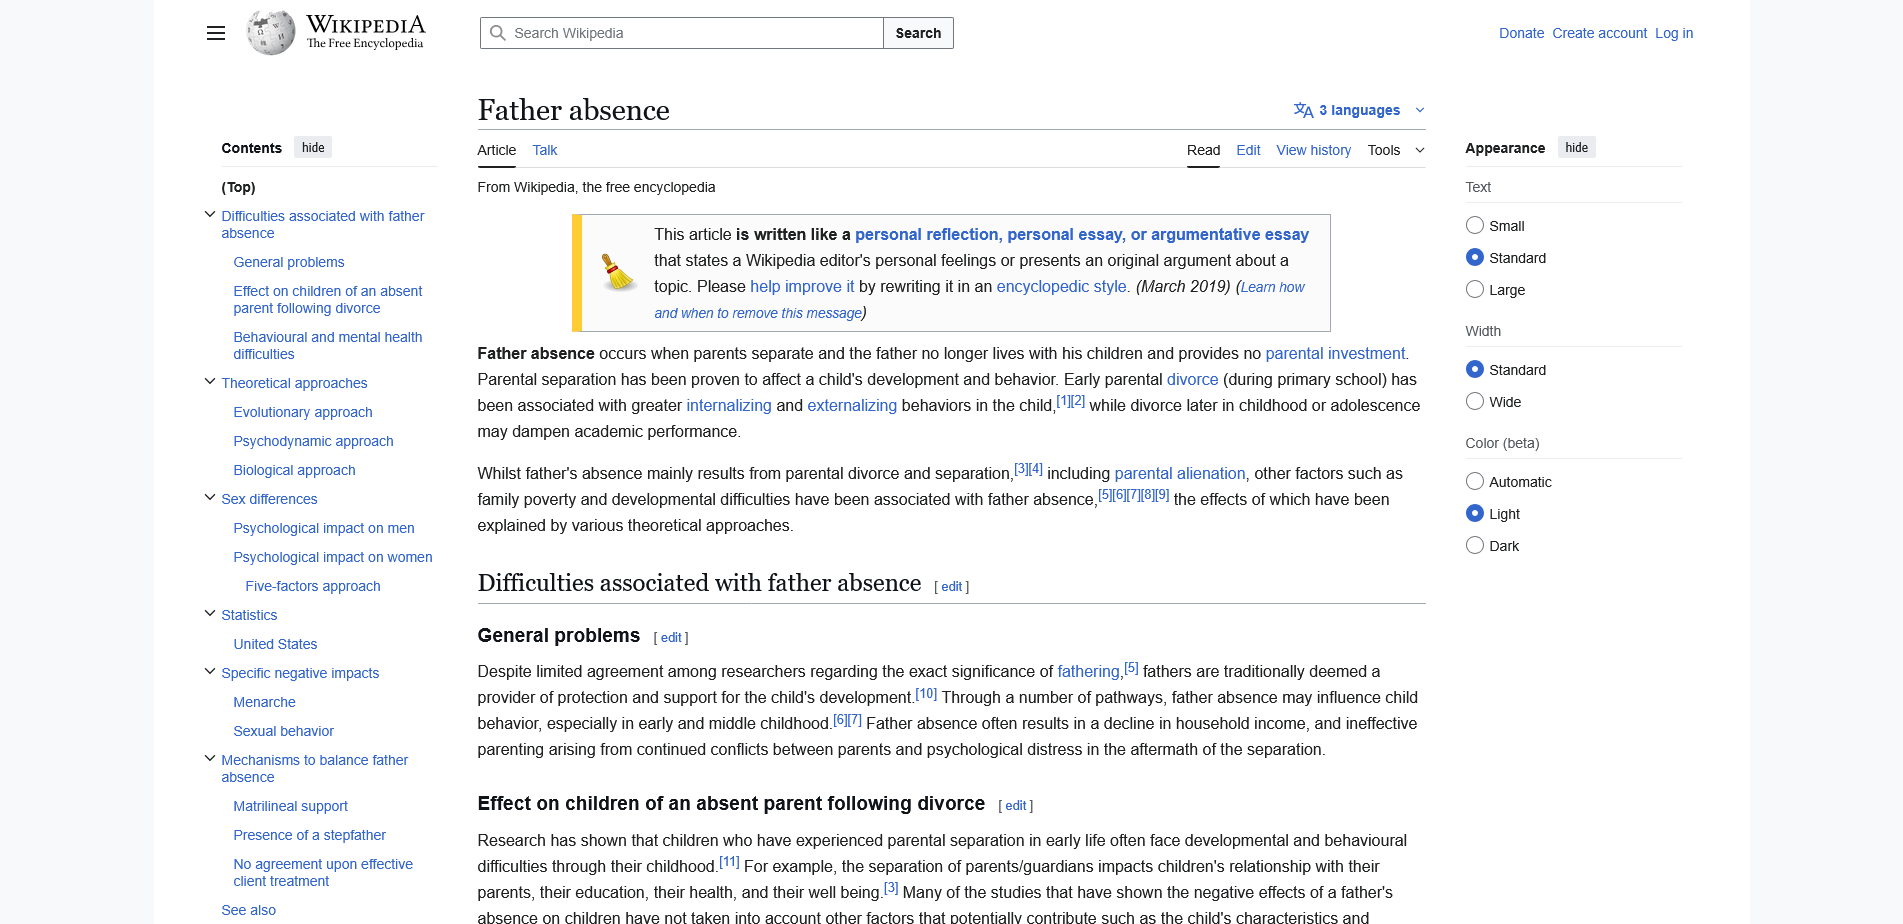Open the internalizing link
Viewport: 1903px width, 924px height.
coord(729,405)
